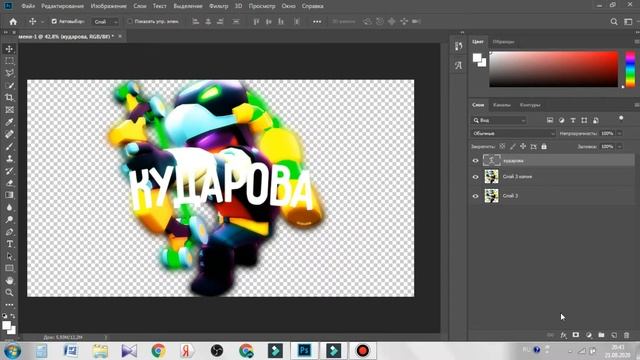640x360 pixels.
Task: Select the Path Selection tool
Action: [x=9, y=256]
